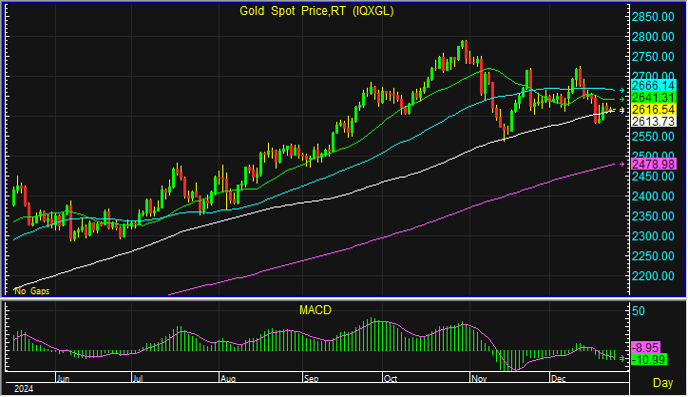The height and width of the screenshot is (397, 688).
Task: Click the pink -8.95 MACD value label
Action: pos(645,347)
